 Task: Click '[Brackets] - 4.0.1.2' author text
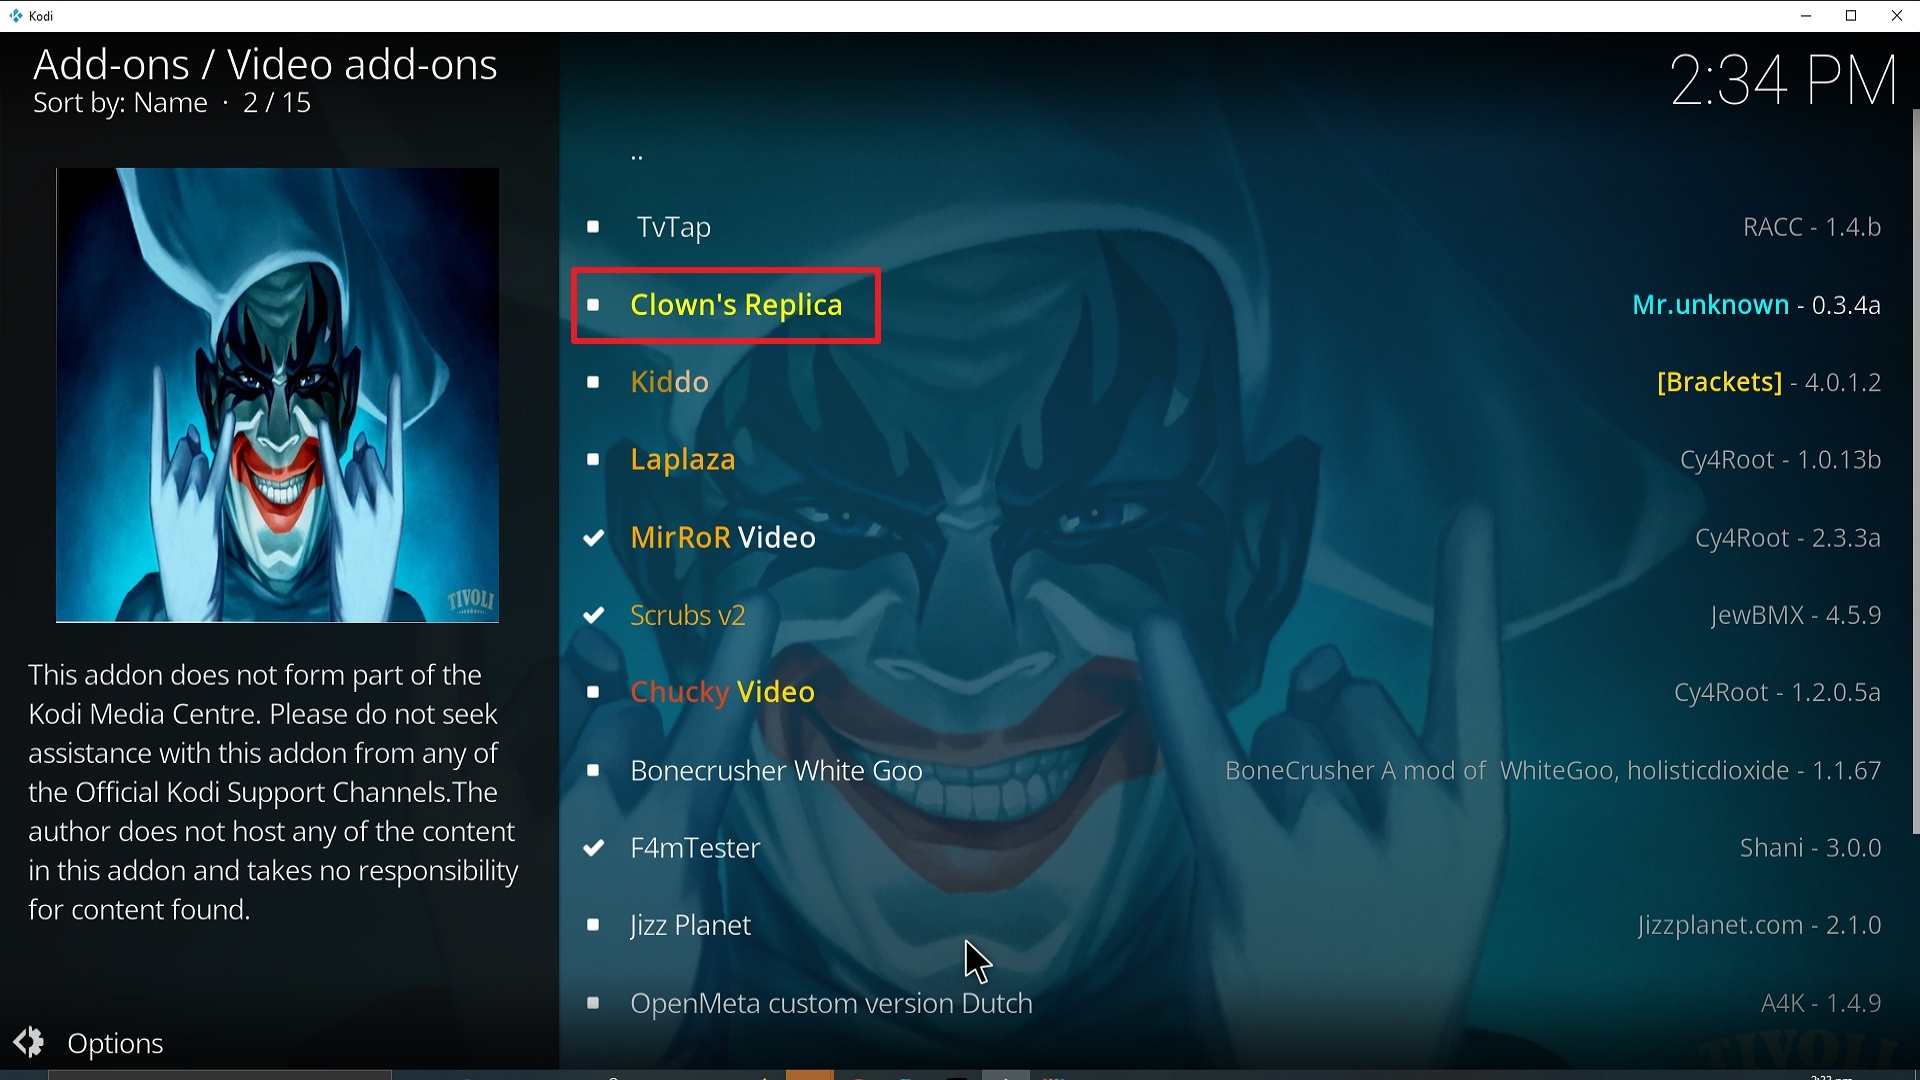click(x=1769, y=382)
